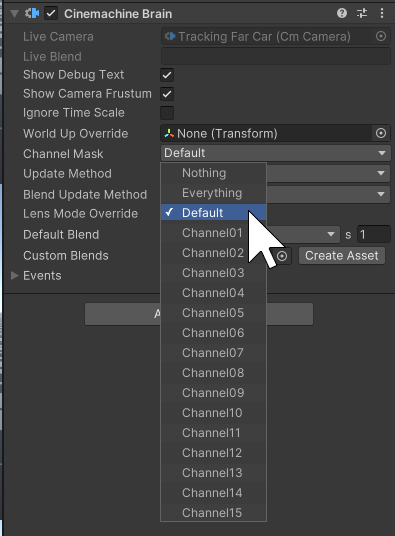Click the Custom Blends label
395x536 pixels.
pos(66,256)
